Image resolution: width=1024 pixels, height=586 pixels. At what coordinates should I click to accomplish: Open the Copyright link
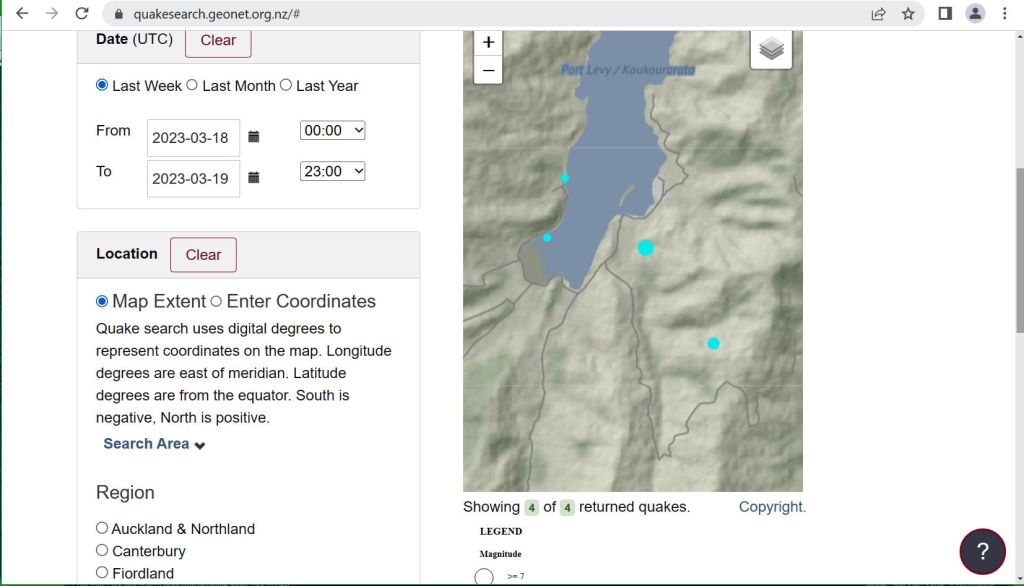click(x=772, y=507)
